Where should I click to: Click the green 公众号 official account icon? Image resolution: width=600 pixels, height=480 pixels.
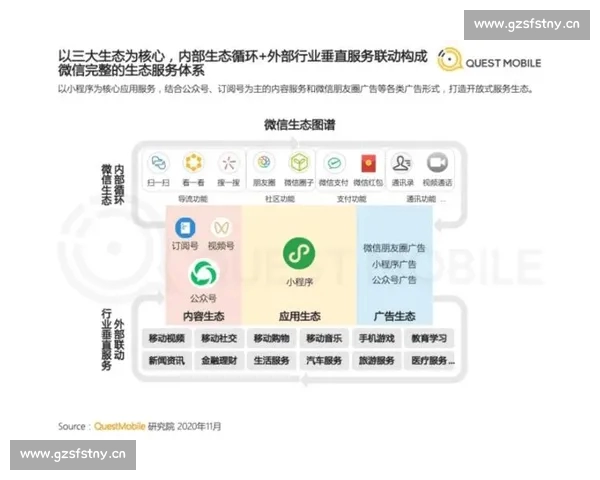click(203, 273)
